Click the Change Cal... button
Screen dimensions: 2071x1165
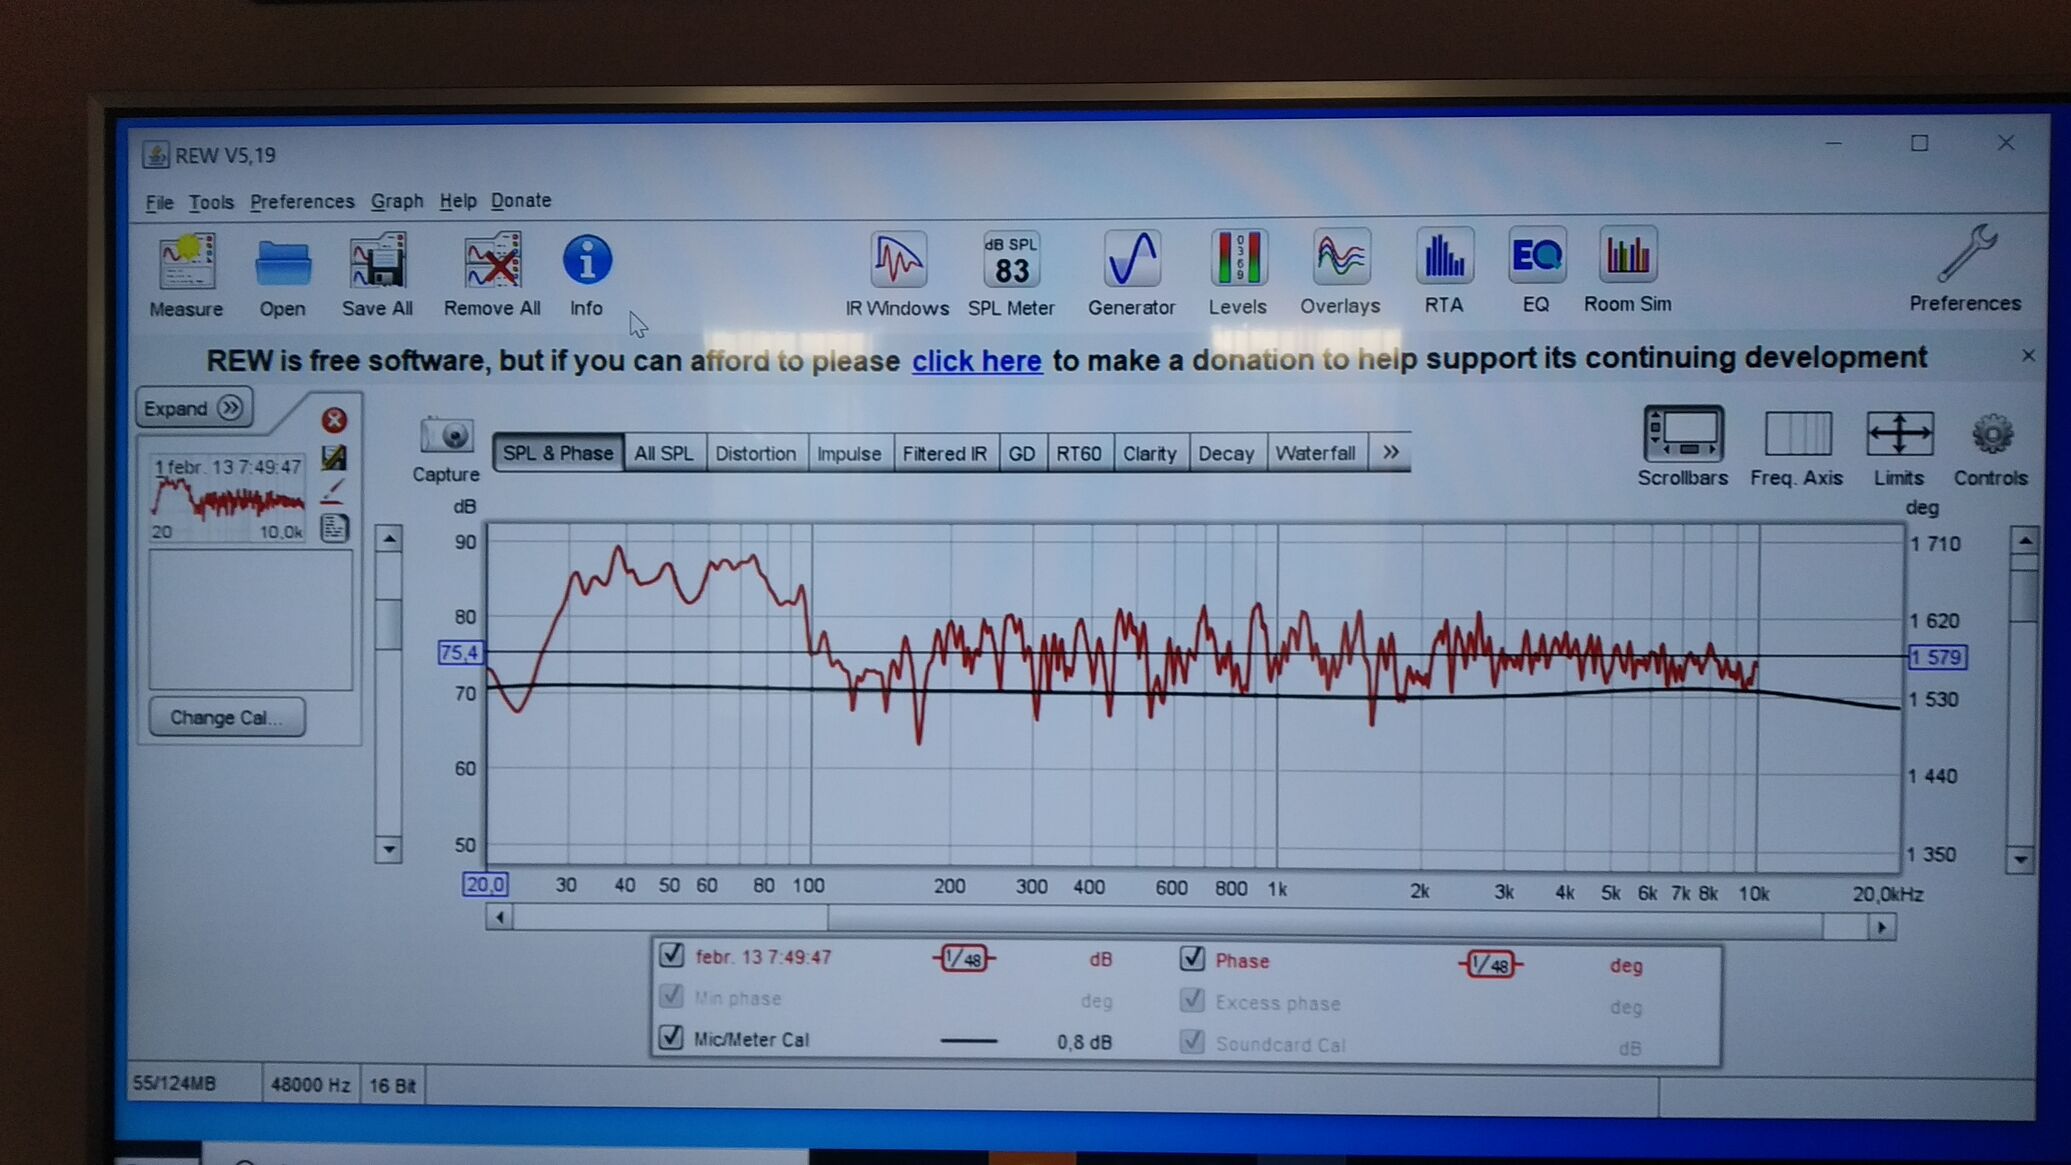point(226,717)
